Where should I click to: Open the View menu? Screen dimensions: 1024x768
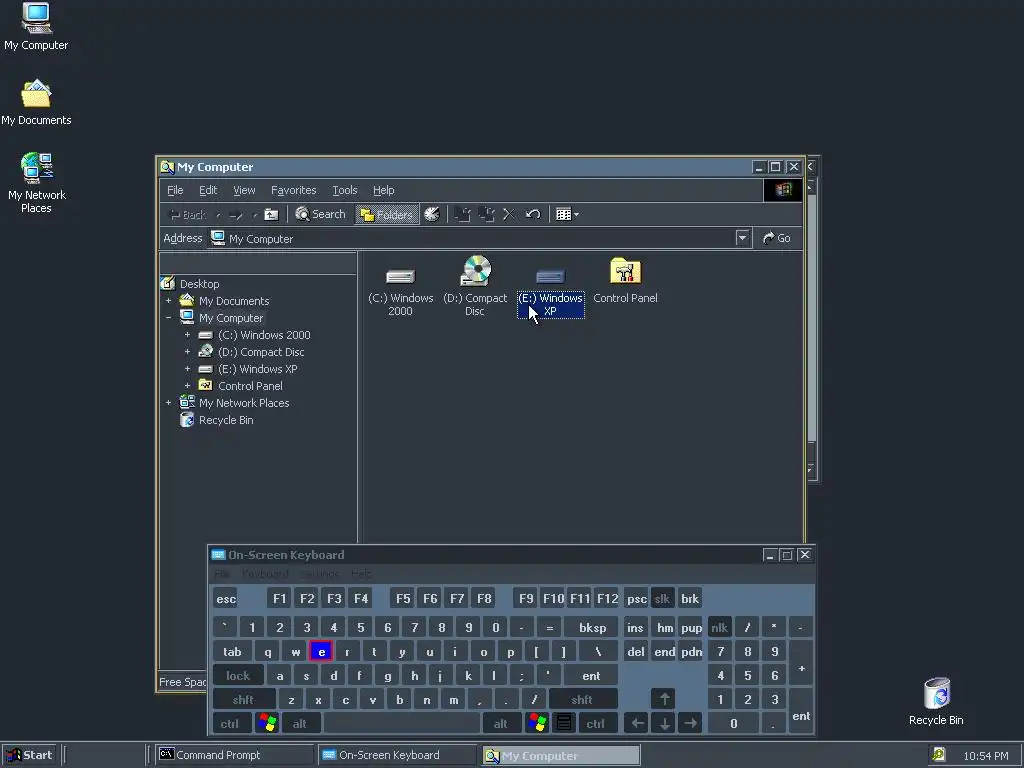(244, 190)
